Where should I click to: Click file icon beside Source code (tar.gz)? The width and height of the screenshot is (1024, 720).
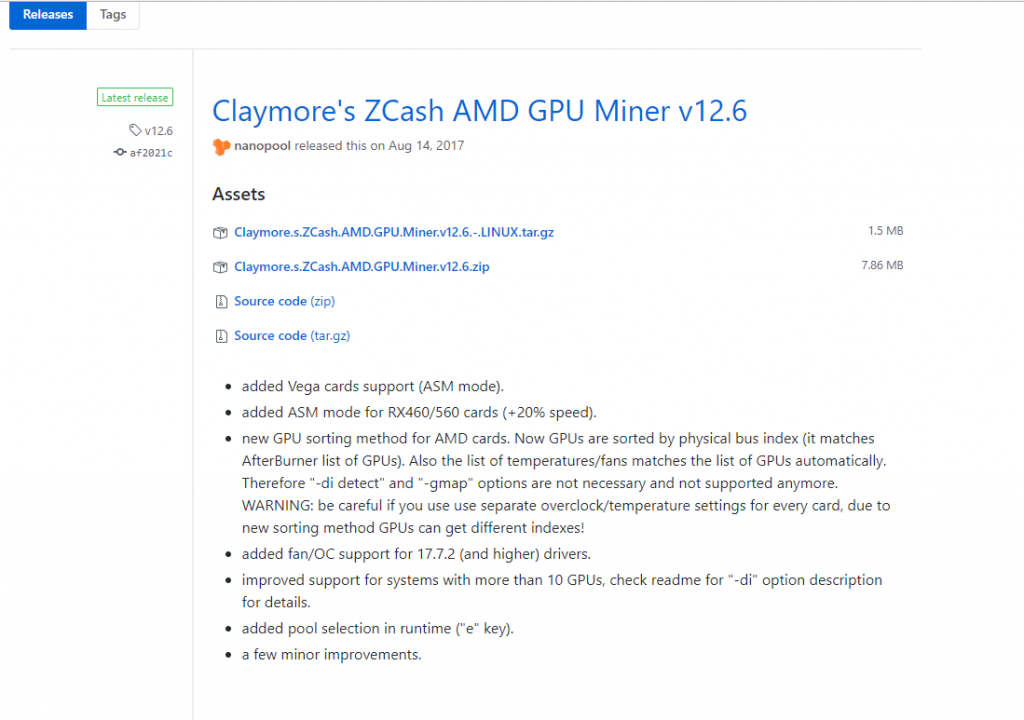coord(220,336)
